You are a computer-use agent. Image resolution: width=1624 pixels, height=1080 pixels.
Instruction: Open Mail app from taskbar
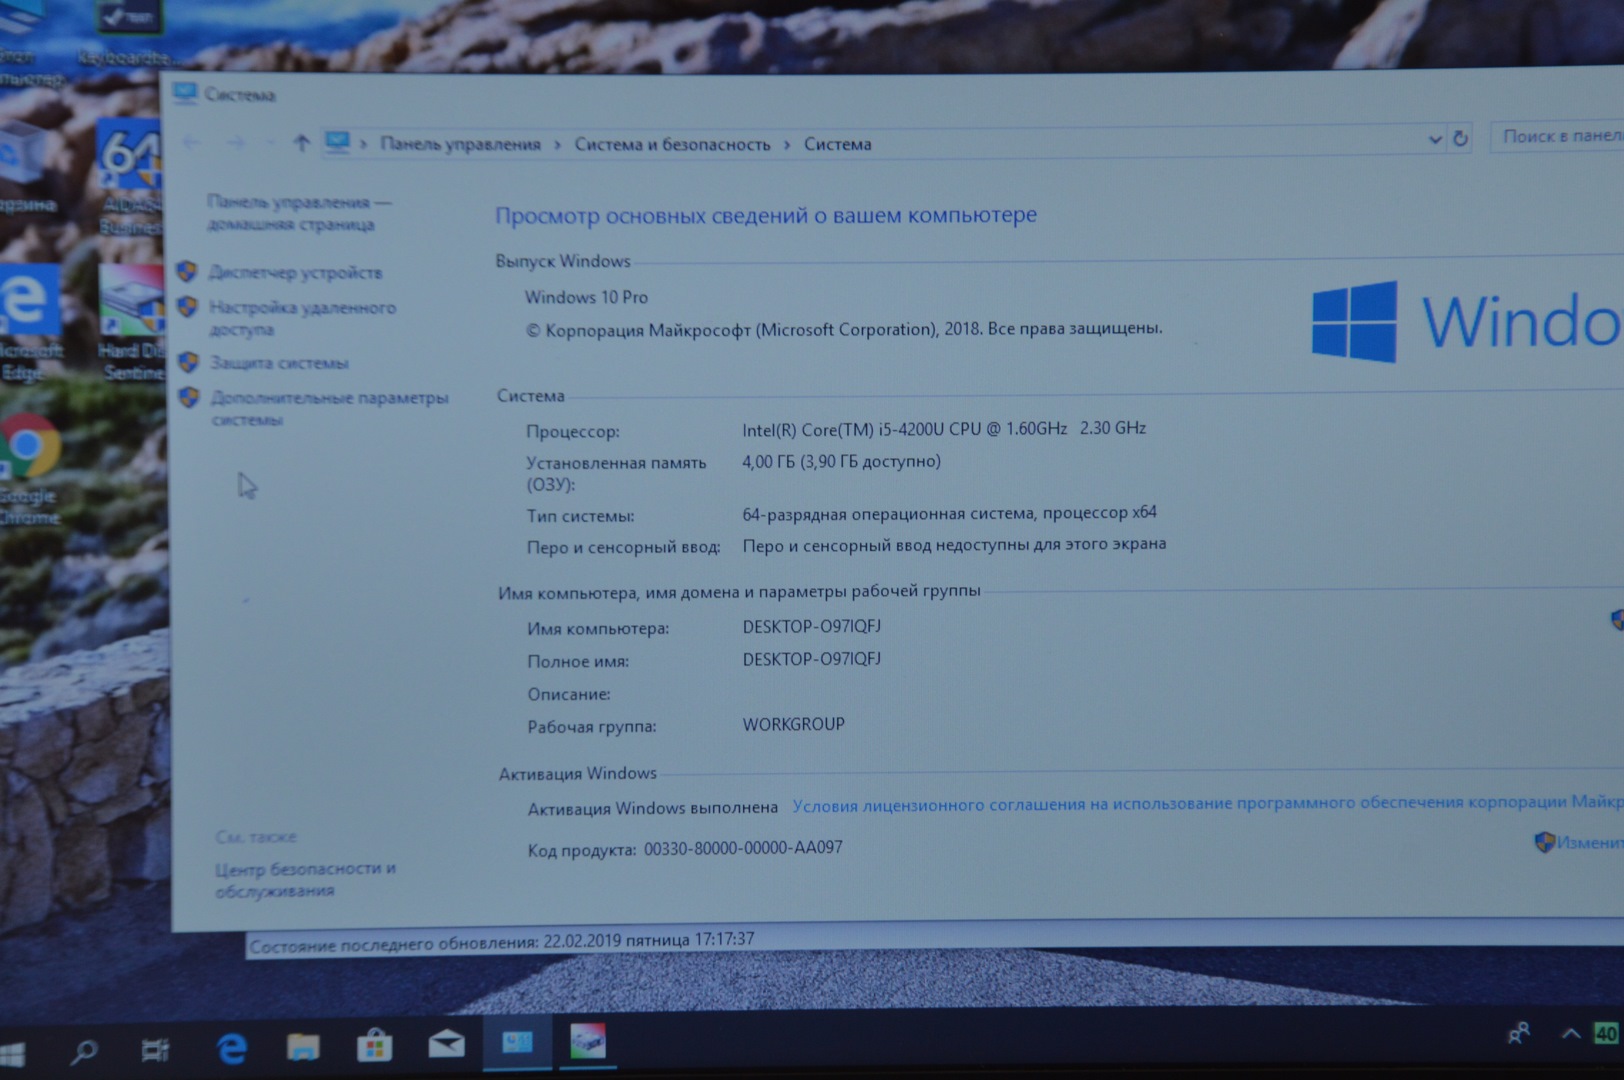coord(446,1045)
